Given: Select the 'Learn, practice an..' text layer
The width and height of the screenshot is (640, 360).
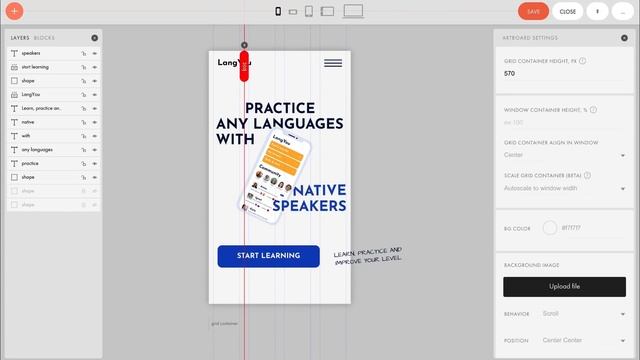Looking at the screenshot, I should pyautogui.click(x=54, y=109).
